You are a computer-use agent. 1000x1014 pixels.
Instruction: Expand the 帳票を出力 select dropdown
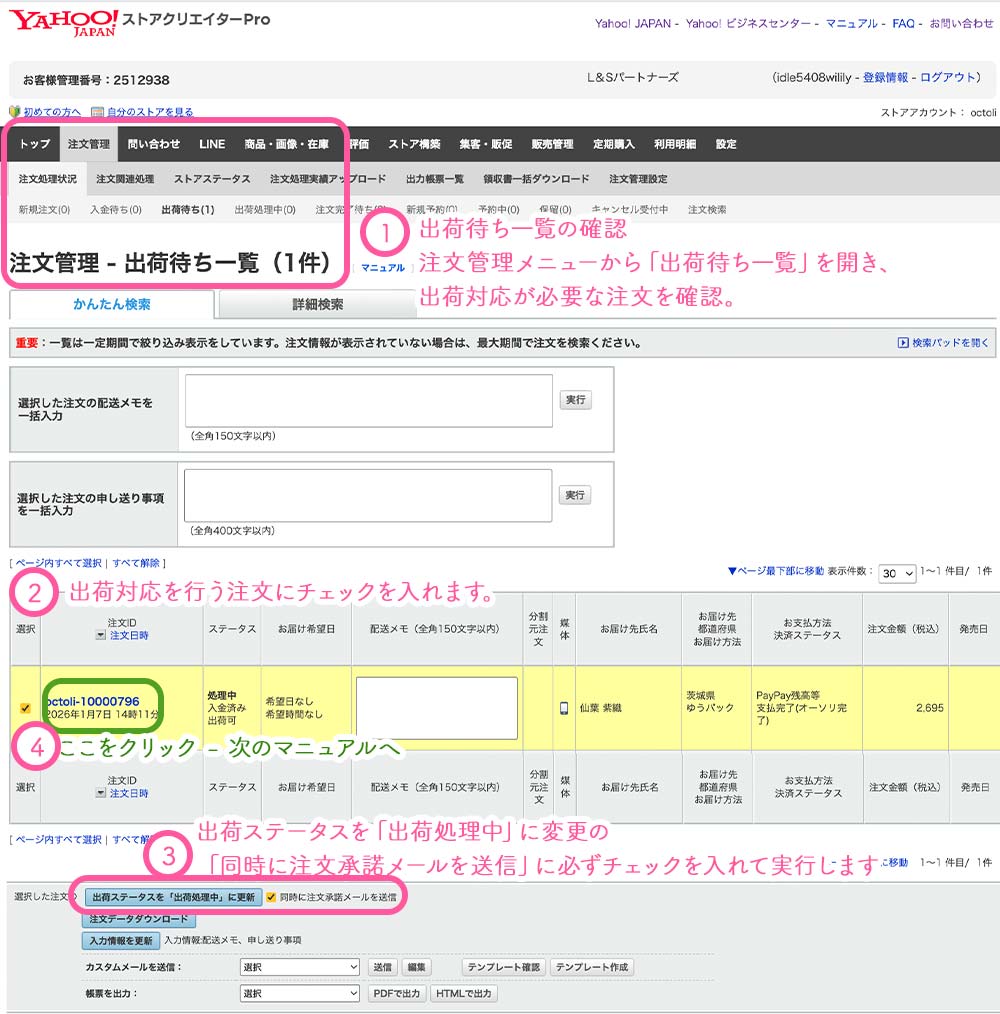click(299, 993)
